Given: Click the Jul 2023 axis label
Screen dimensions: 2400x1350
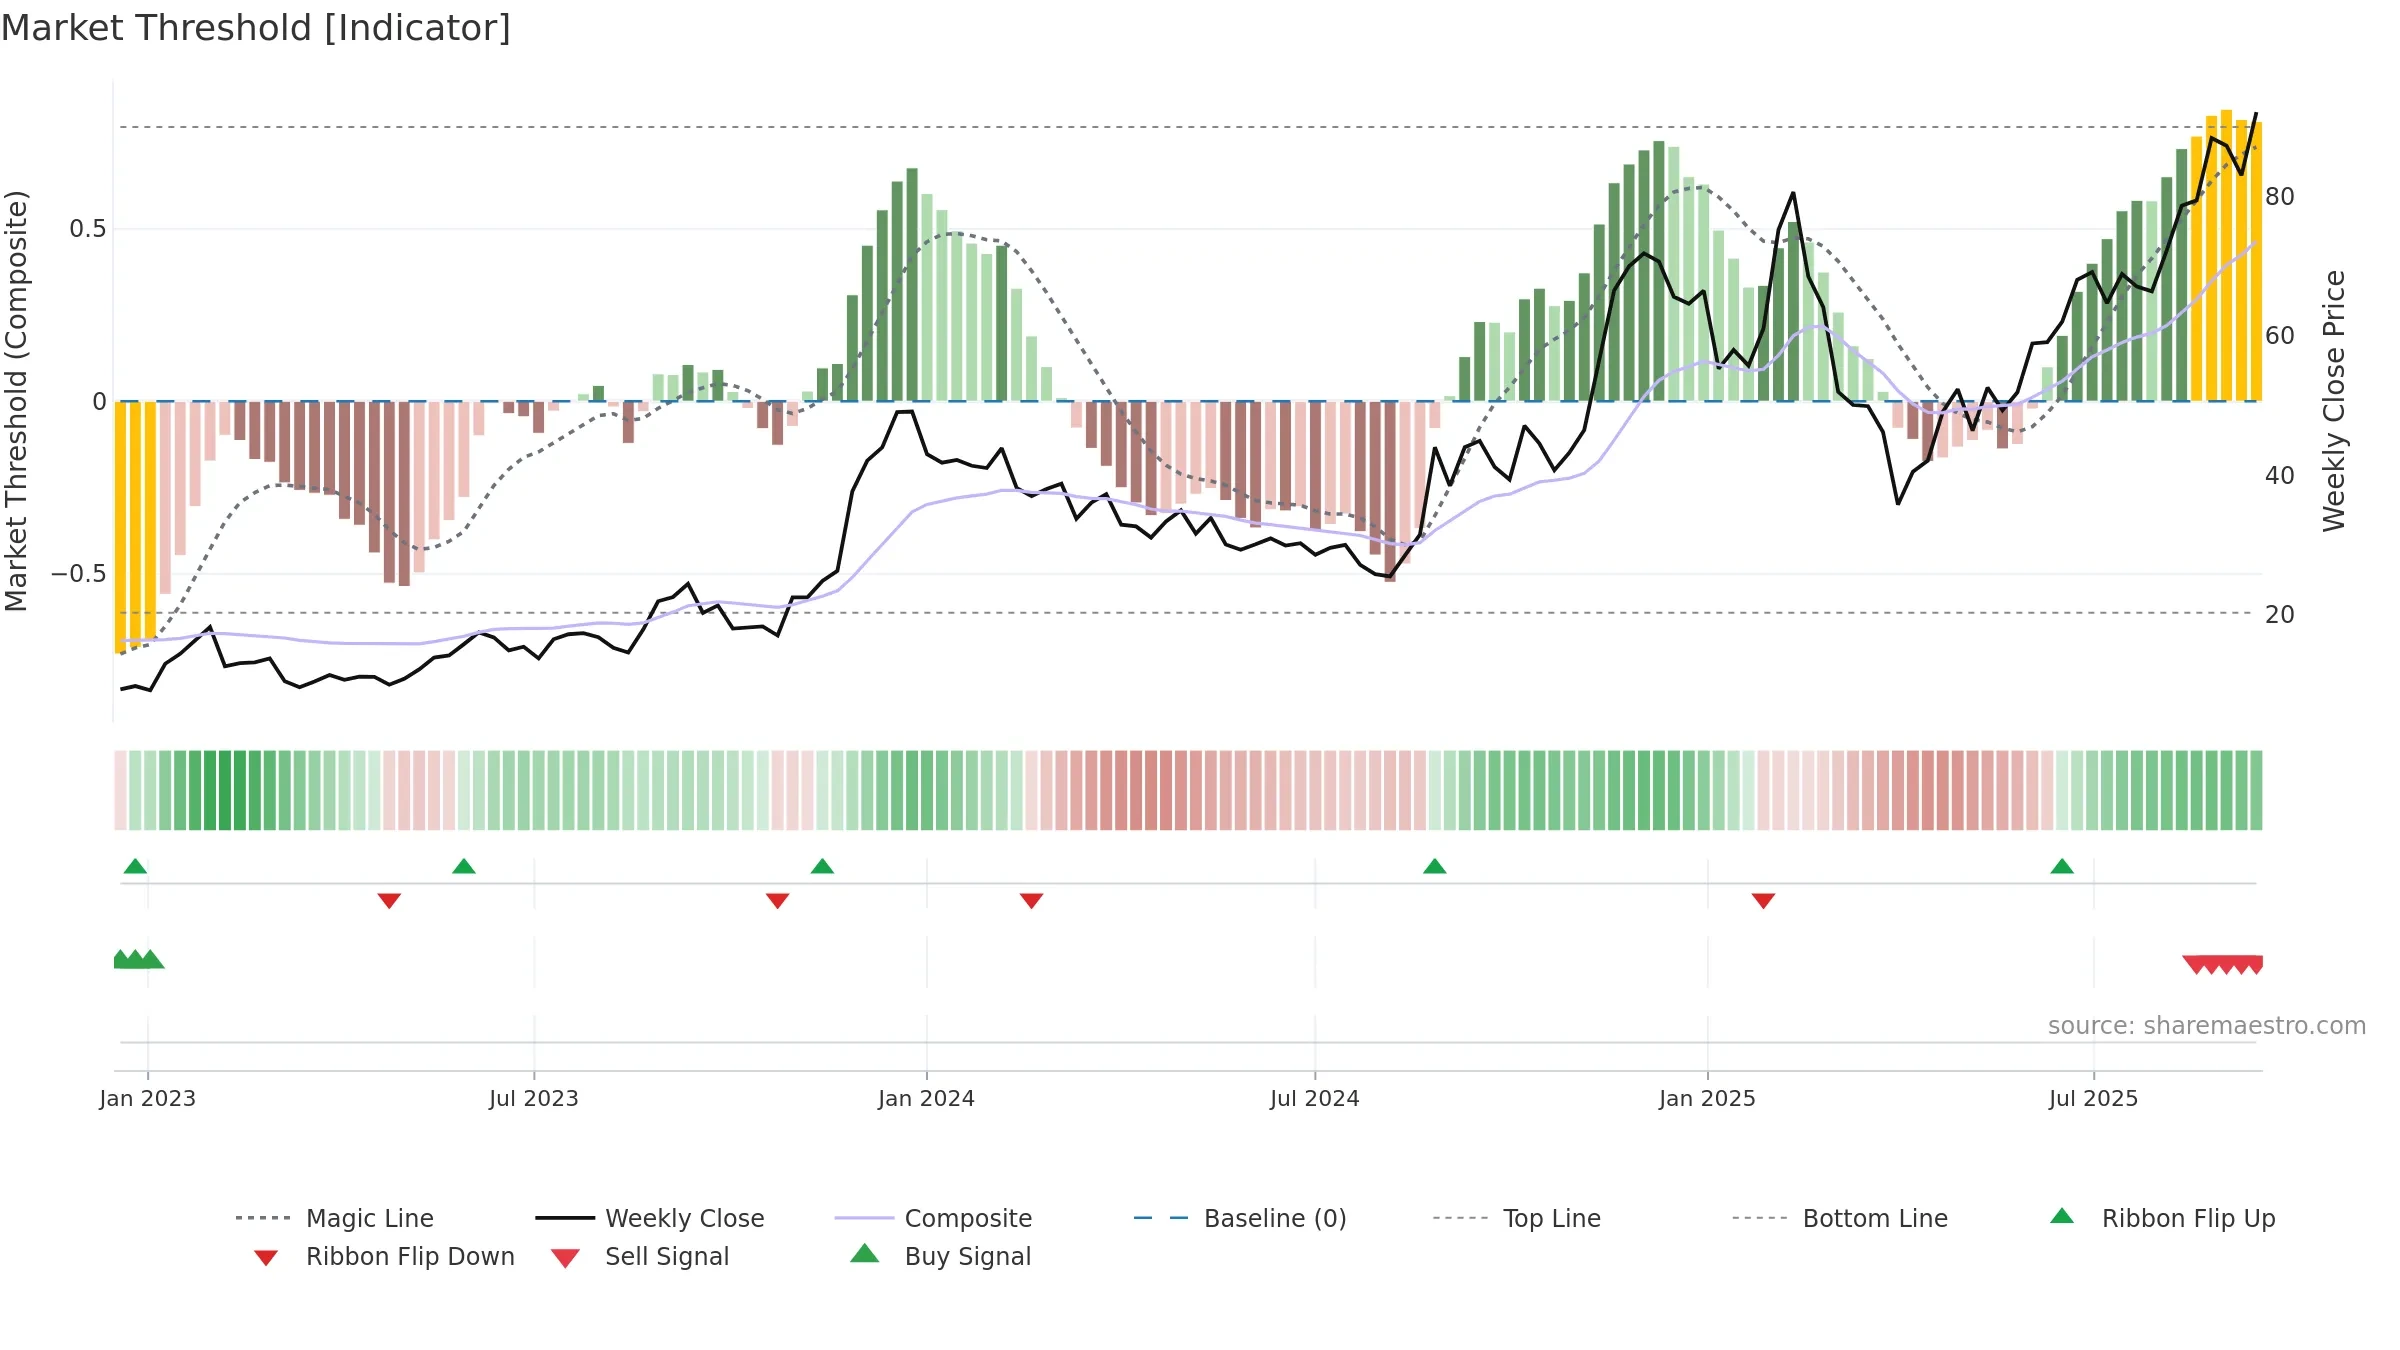Looking at the screenshot, I should 534,1098.
